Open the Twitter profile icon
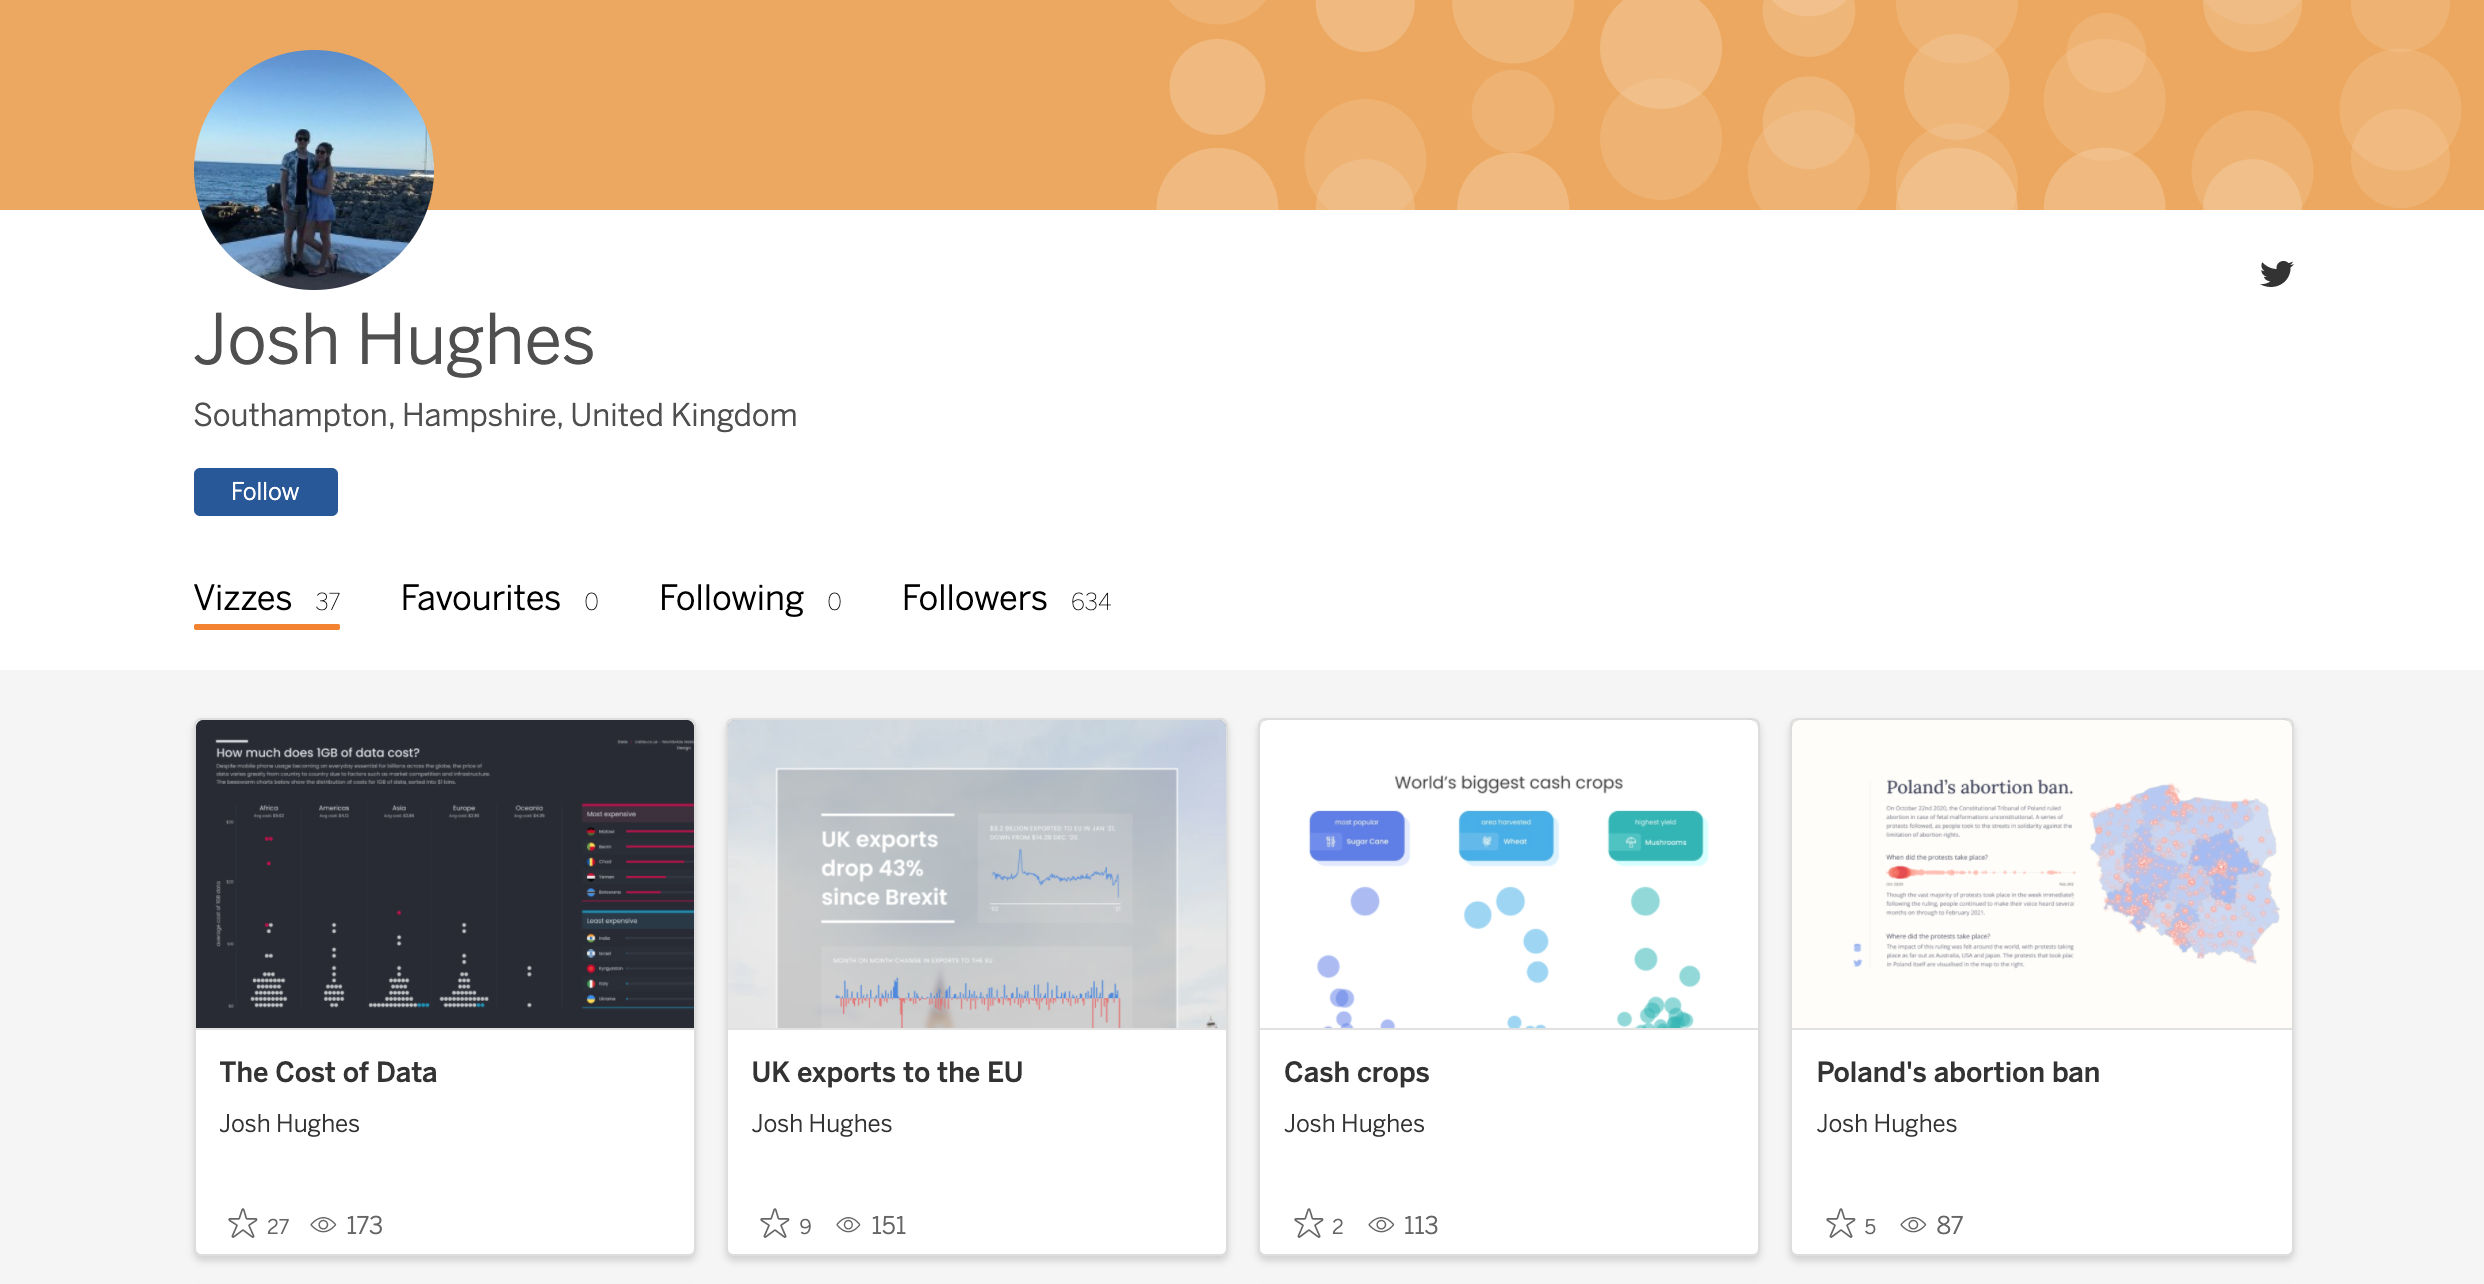Image resolution: width=2484 pixels, height=1284 pixels. coord(2276,273)
